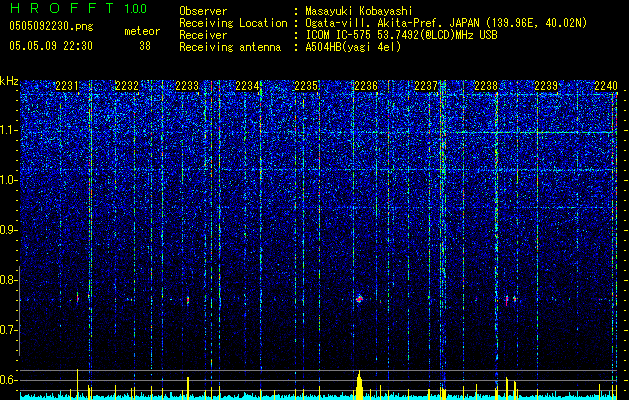This screenshot has width=629, height=400.
Task: Click the 2235 time marker
Action: coord(306,86)
